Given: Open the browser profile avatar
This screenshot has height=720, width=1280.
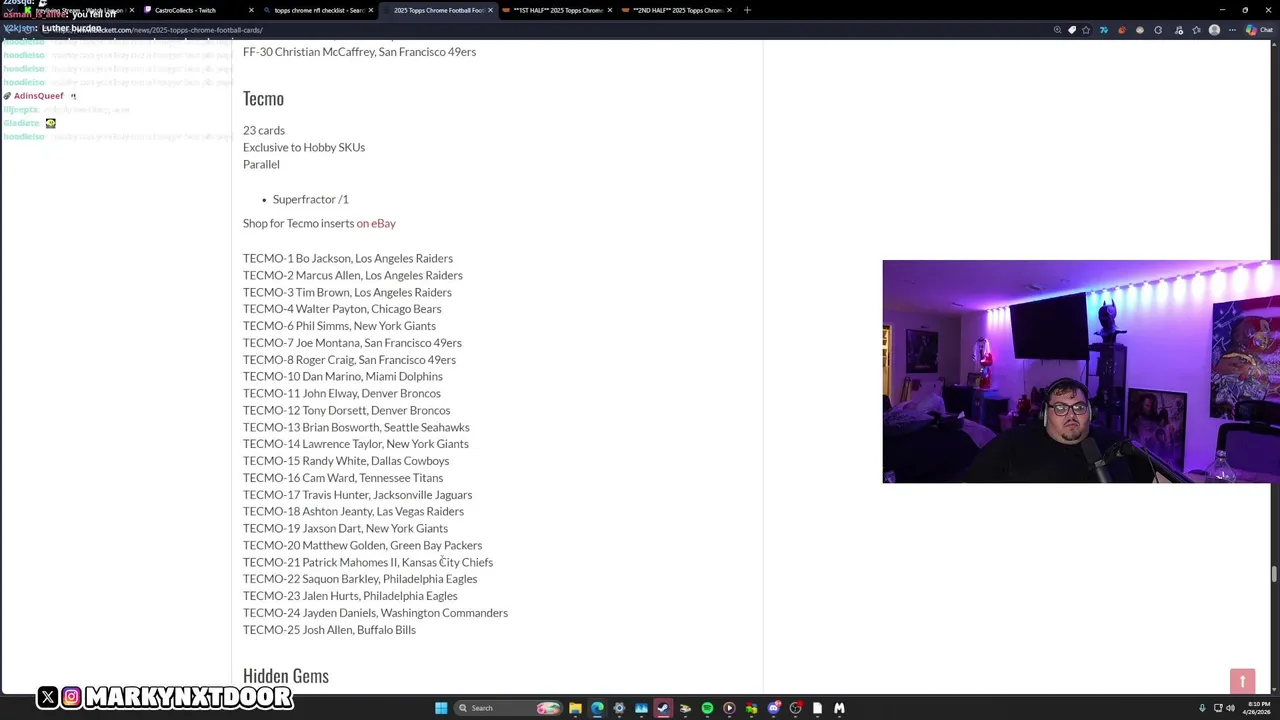Looking at the screenshot, I should point(1214,30).
